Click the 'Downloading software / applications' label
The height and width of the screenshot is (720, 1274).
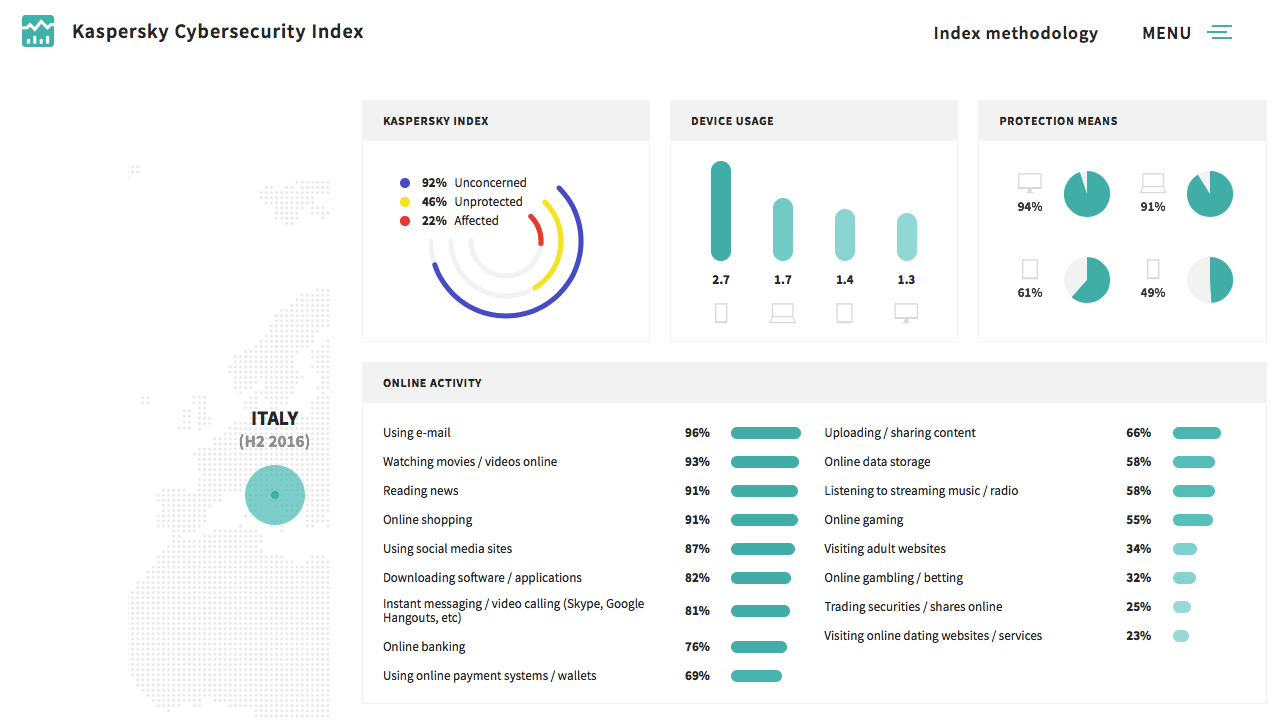tap(482, 578)
